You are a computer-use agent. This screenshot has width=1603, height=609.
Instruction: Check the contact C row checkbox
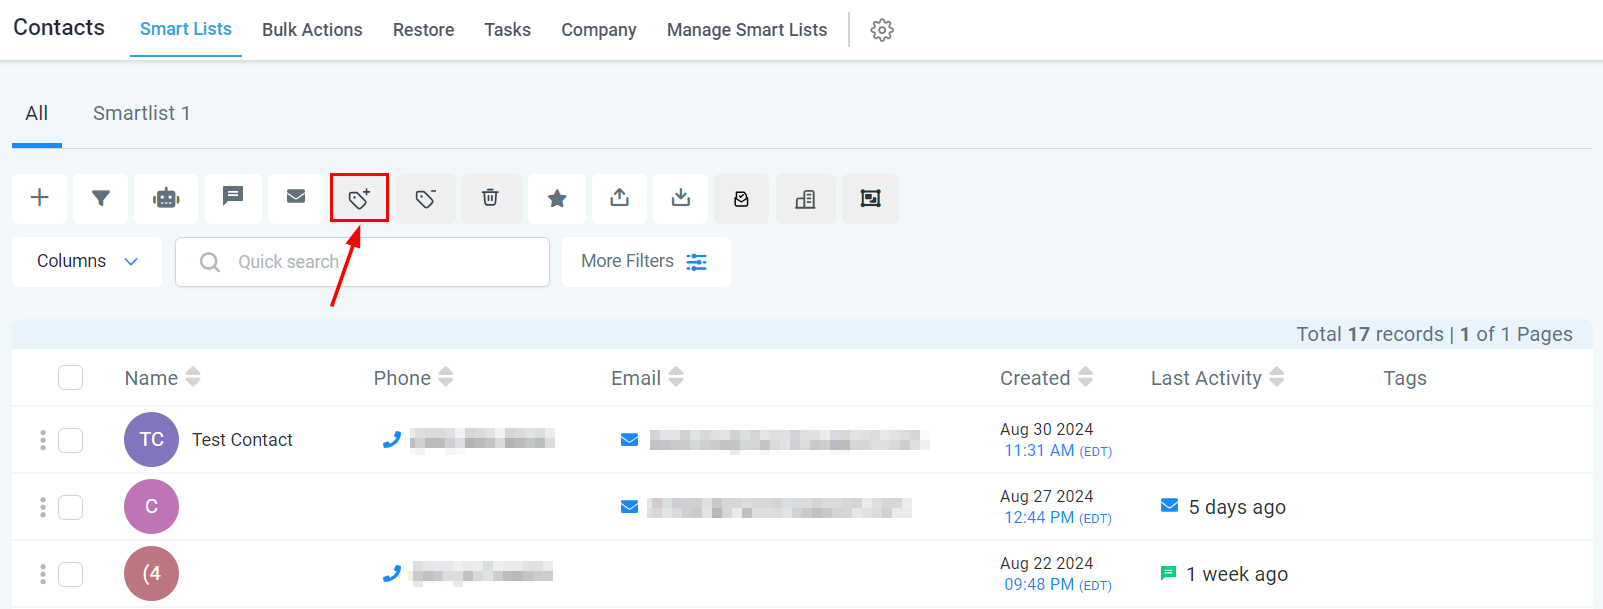pyautogui.click(x=70, y=507)
